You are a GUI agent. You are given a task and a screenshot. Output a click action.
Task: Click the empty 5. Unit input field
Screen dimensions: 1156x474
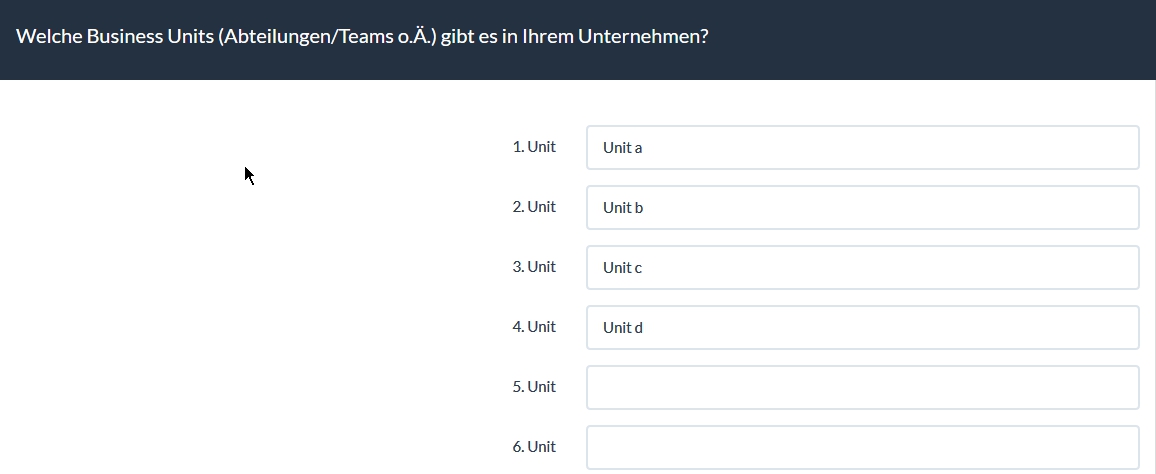coord(862,388)
